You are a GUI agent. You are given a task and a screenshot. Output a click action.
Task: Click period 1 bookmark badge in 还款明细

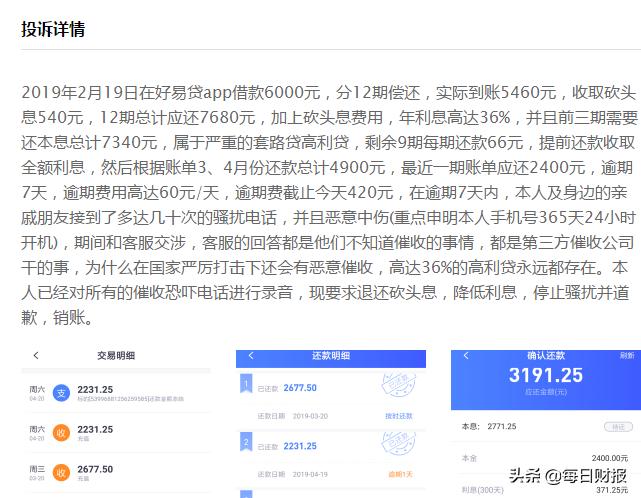point(246,384)
